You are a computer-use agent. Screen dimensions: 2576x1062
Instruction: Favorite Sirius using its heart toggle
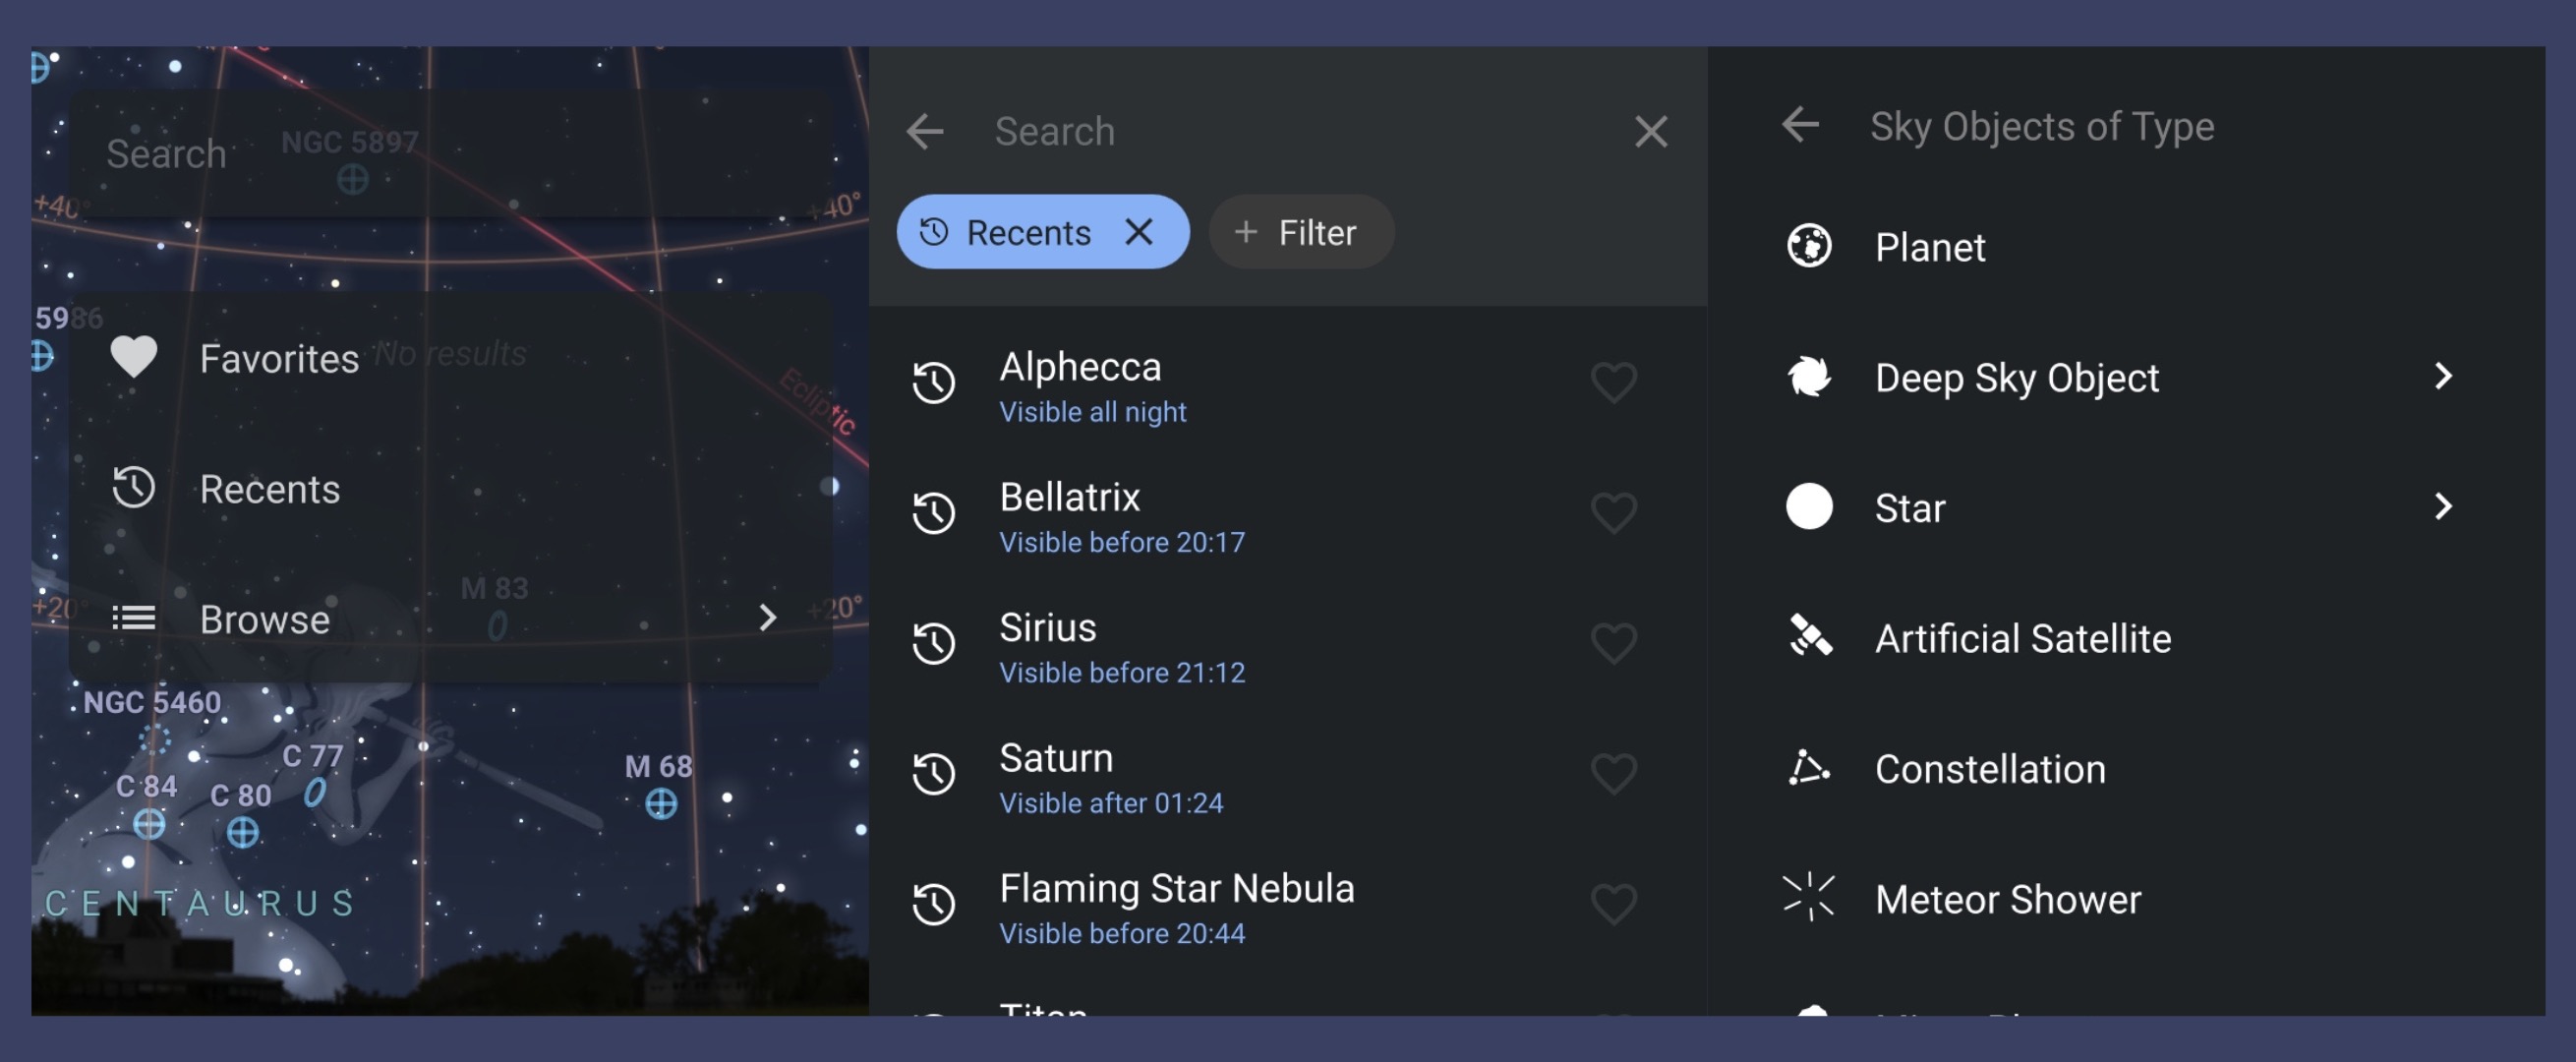[1614, 644]
